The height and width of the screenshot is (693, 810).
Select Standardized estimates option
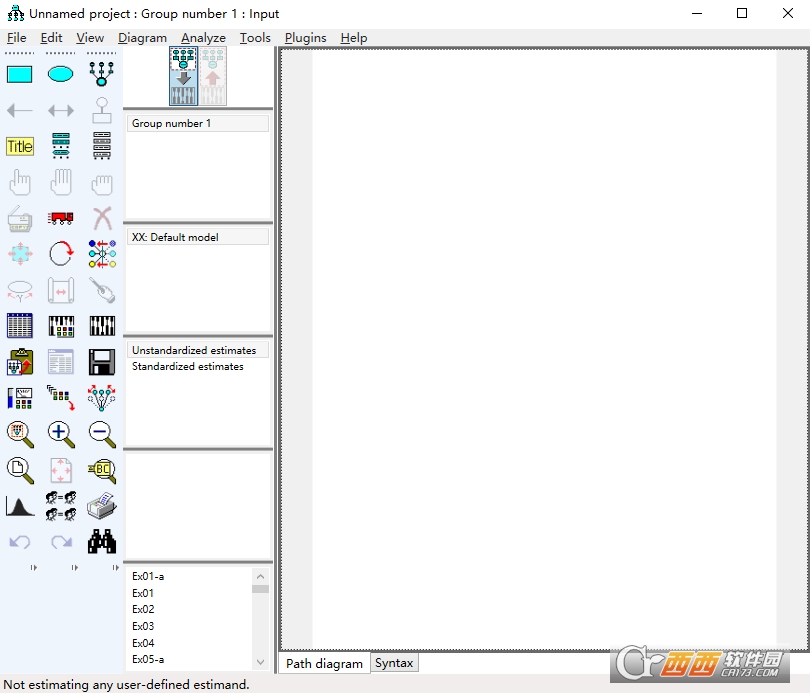(x=198, y=366)
